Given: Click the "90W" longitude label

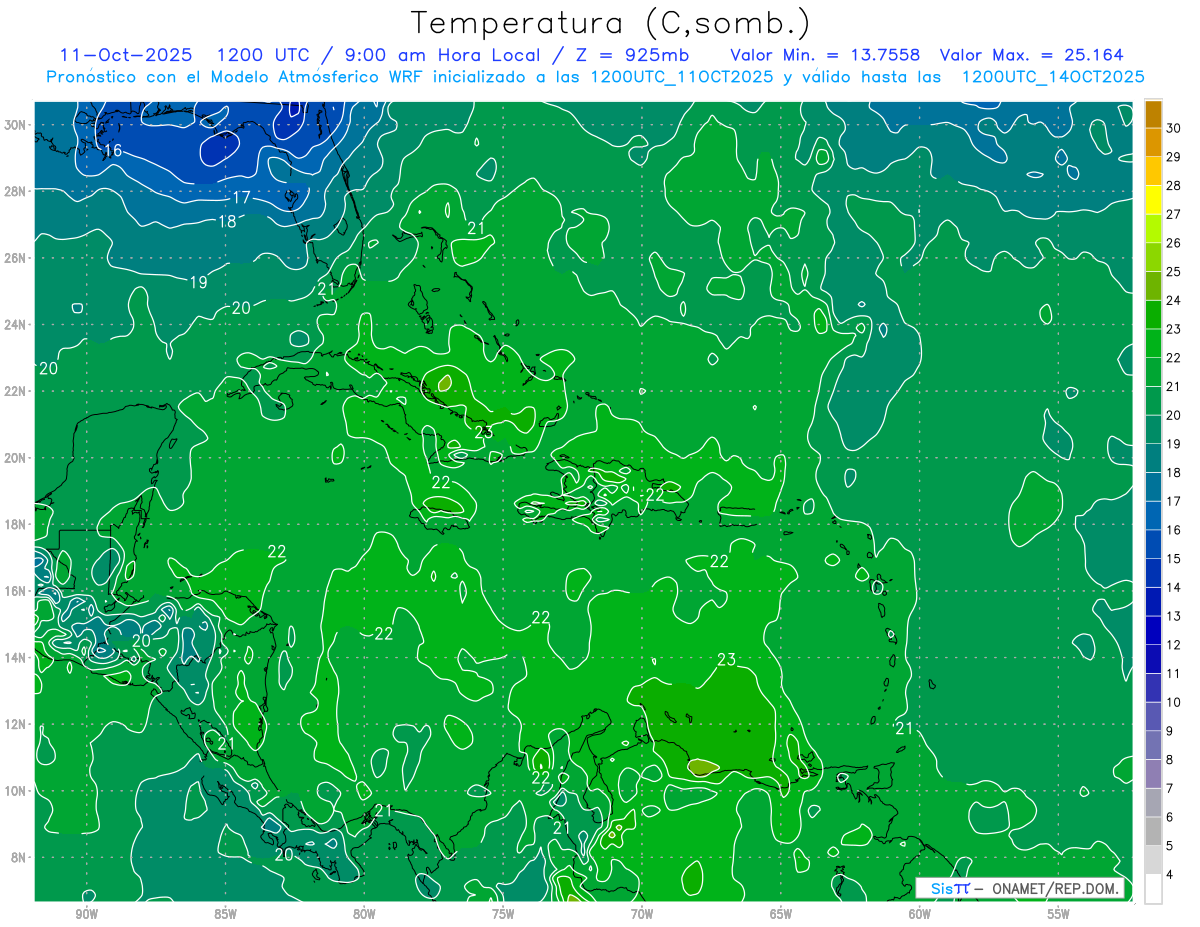Looking at the screenshot, I should tap(86, 914).
